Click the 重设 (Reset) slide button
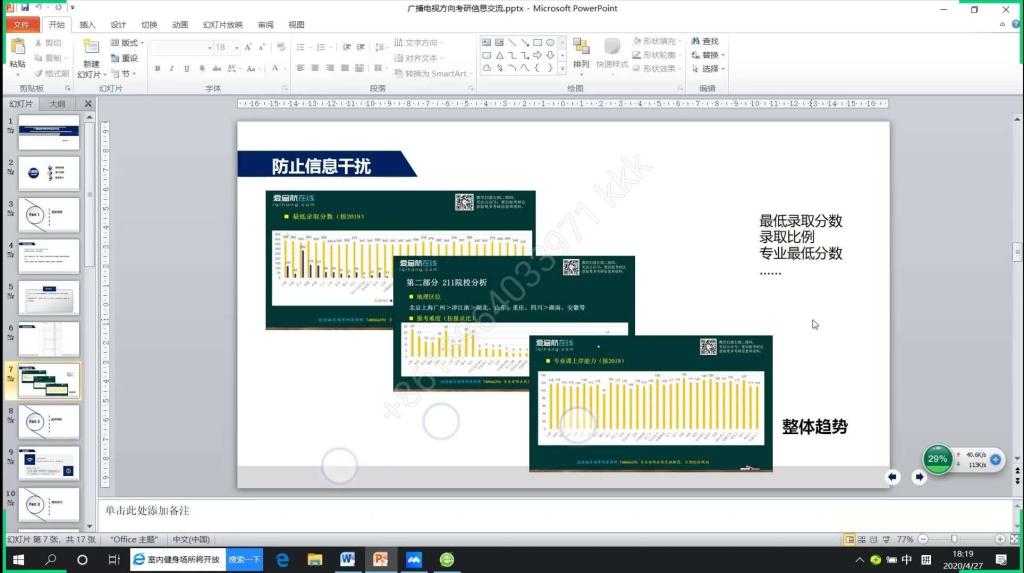Viewport: 1024px width, 573px height. pos(125,58)
